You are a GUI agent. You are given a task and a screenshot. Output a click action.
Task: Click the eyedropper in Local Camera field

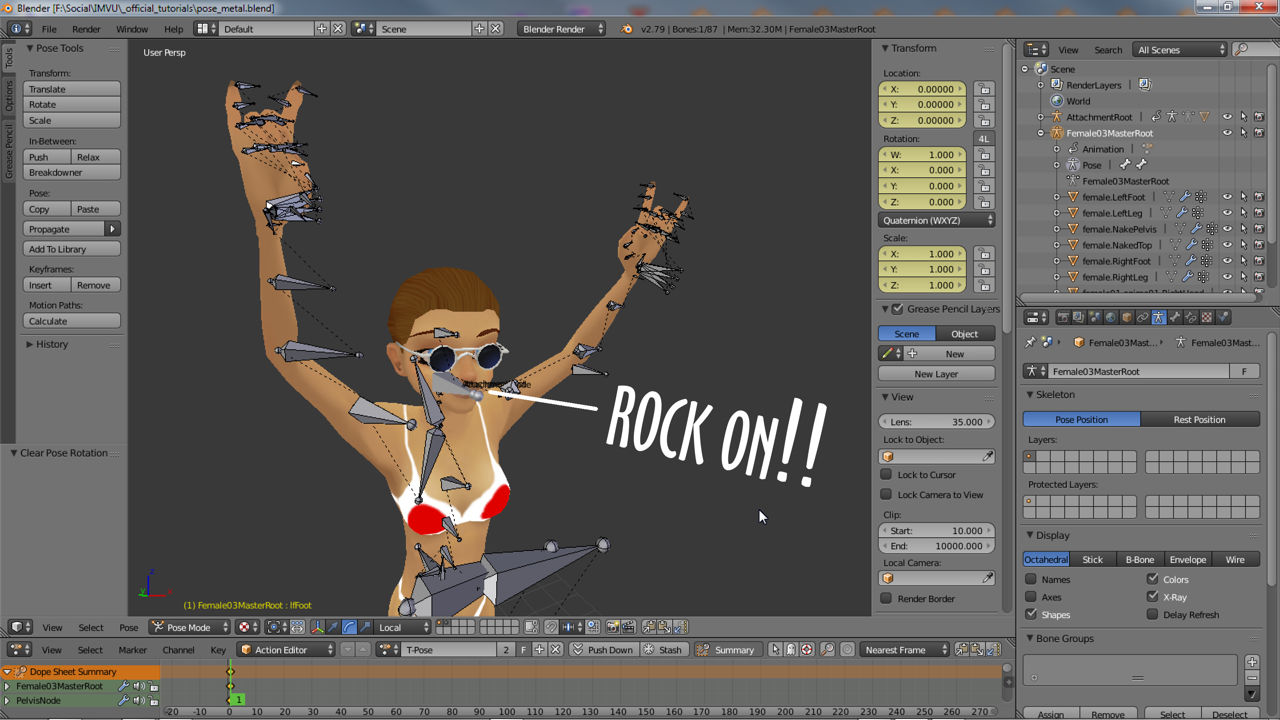pos(987,578)
